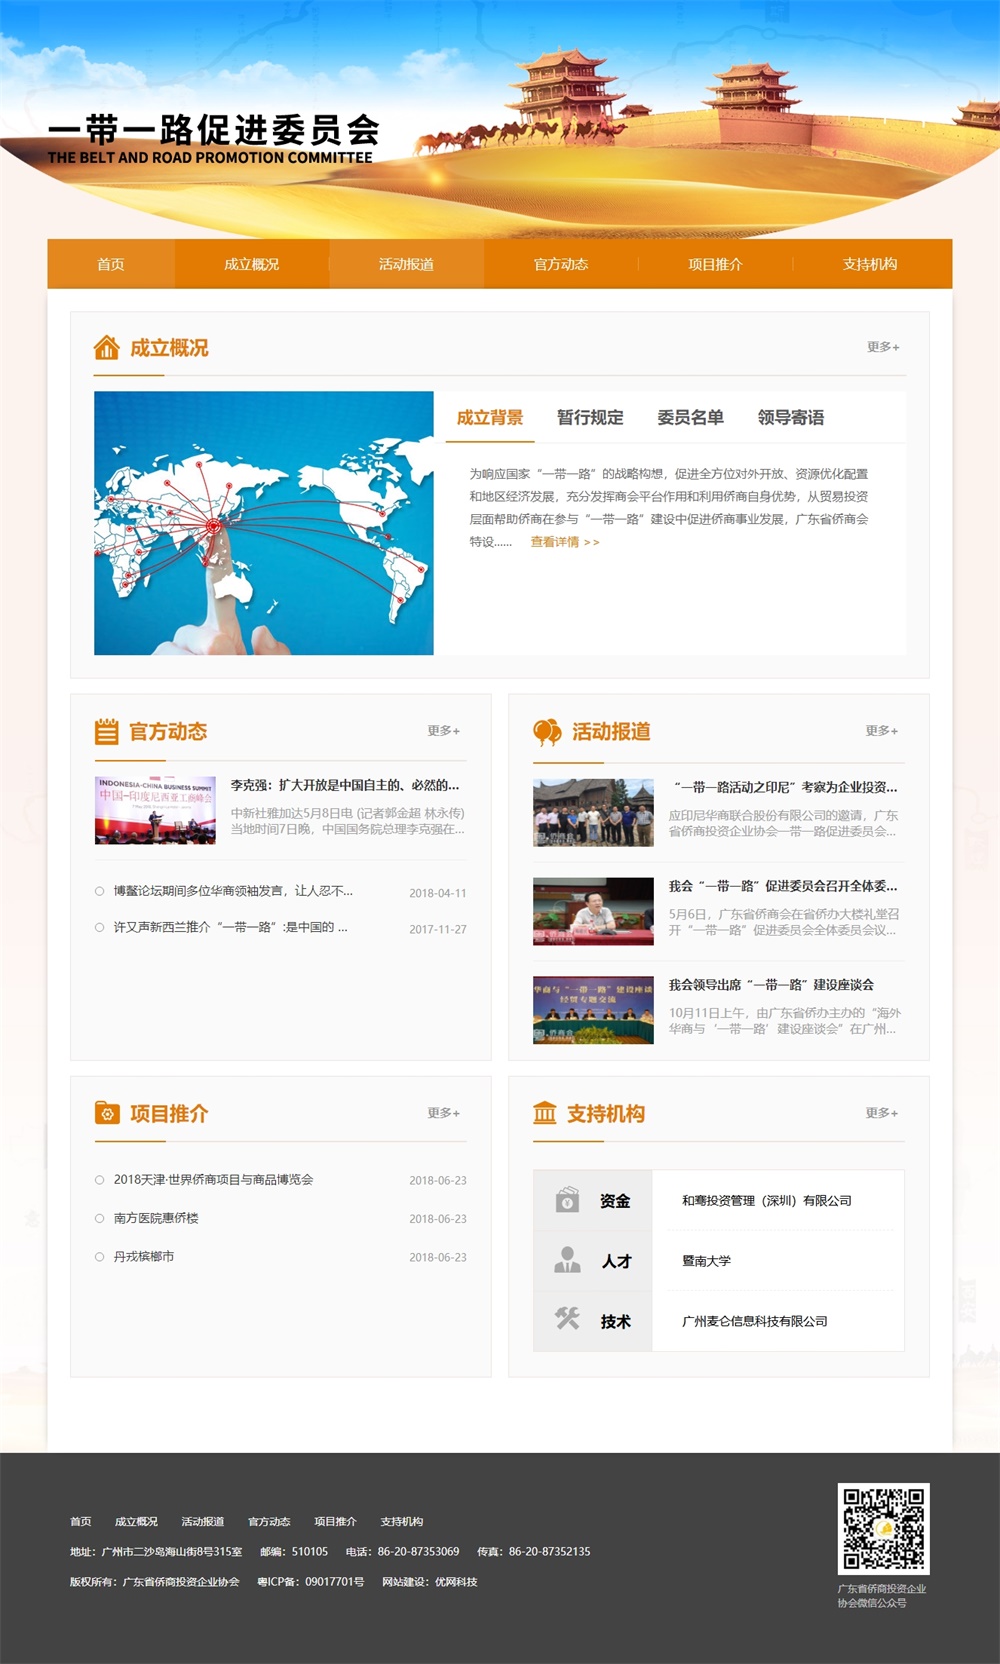The height and width of the screenshot is (1664, 1000).
Task: Click 广州麦仑信息科技有限公司 link
Action: point(755,1321)
